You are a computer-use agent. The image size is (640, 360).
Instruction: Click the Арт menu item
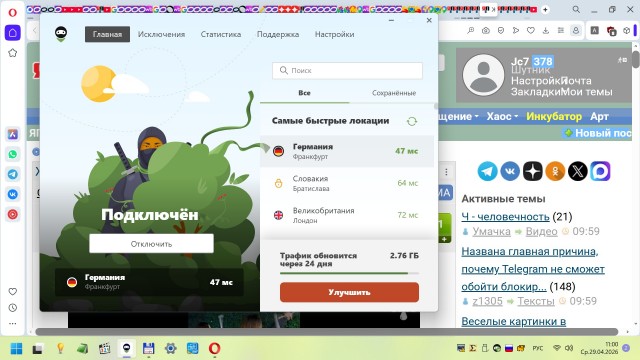(599, 117)
